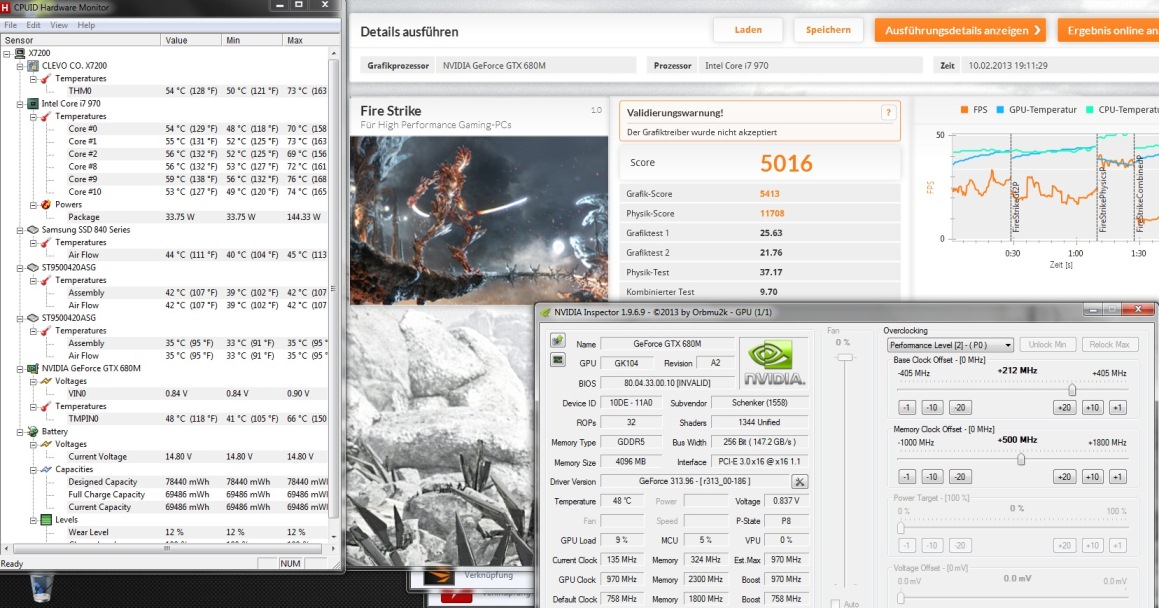1159x608 pixels.
Task: Click the FPS orange legend swatch
Action: [x=964, y=110]
